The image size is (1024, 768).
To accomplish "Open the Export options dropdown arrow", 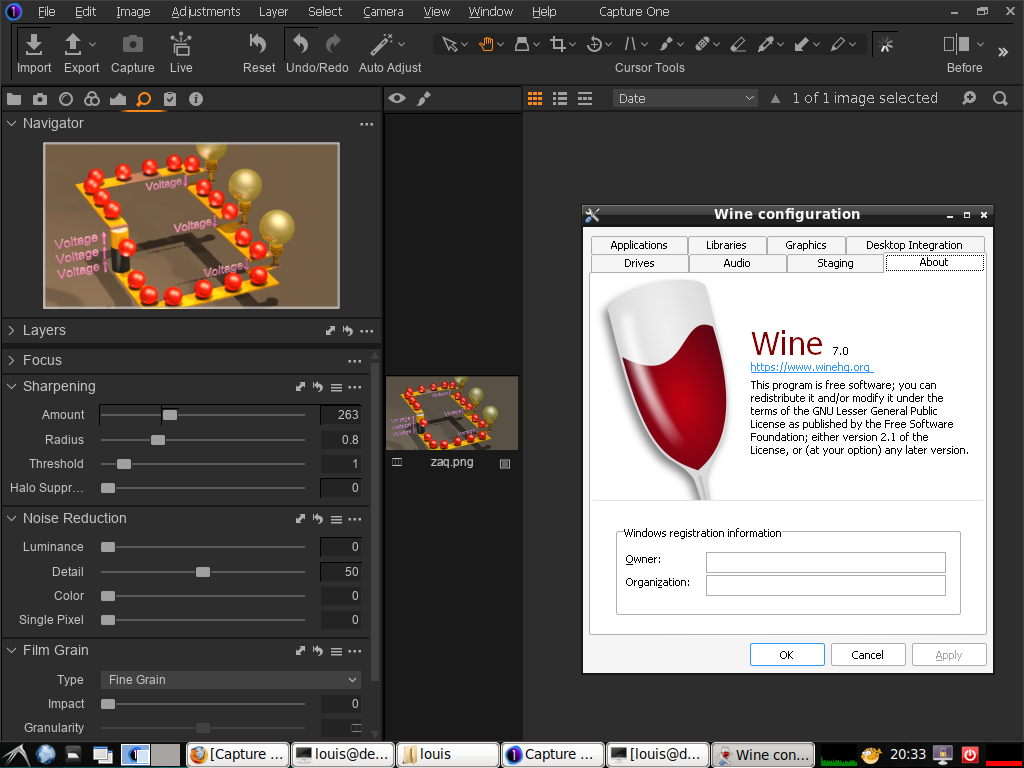I will click(92, 44).
